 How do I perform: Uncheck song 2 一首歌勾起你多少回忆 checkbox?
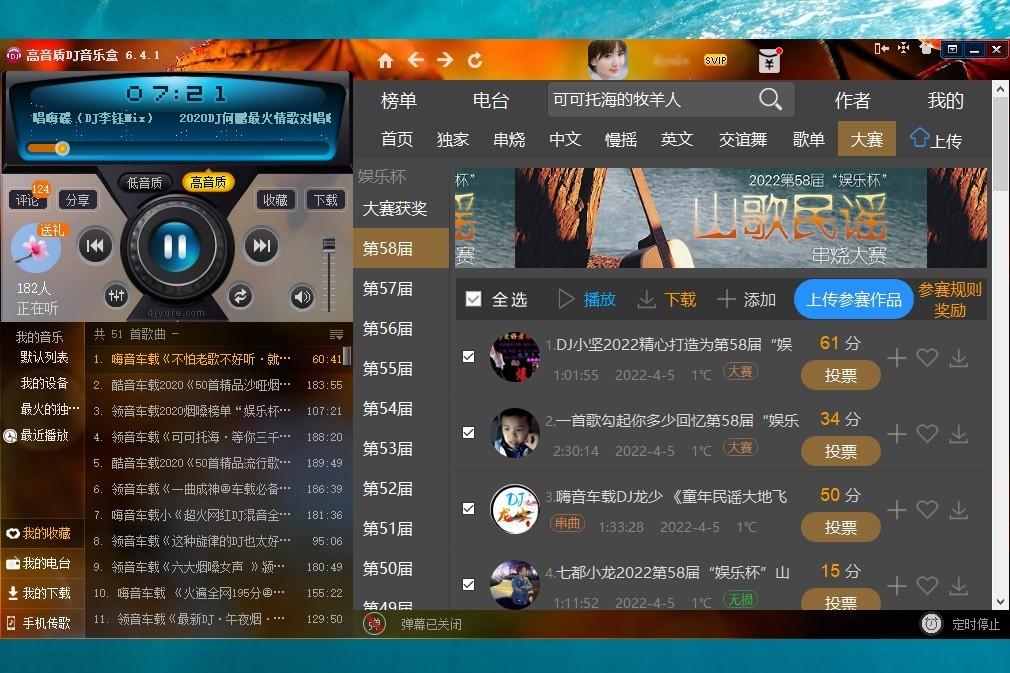click(x=469, y=433)
